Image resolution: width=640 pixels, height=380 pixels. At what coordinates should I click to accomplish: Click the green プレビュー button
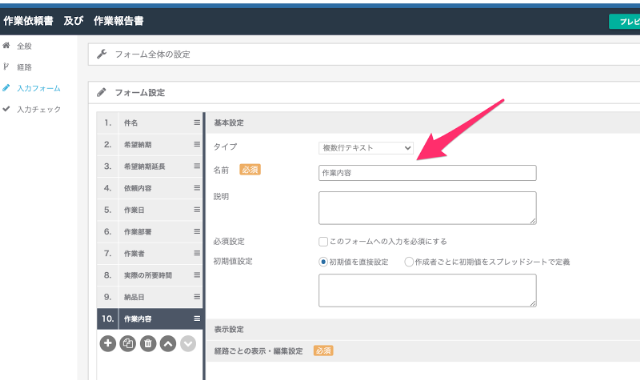tap(624, 22)
